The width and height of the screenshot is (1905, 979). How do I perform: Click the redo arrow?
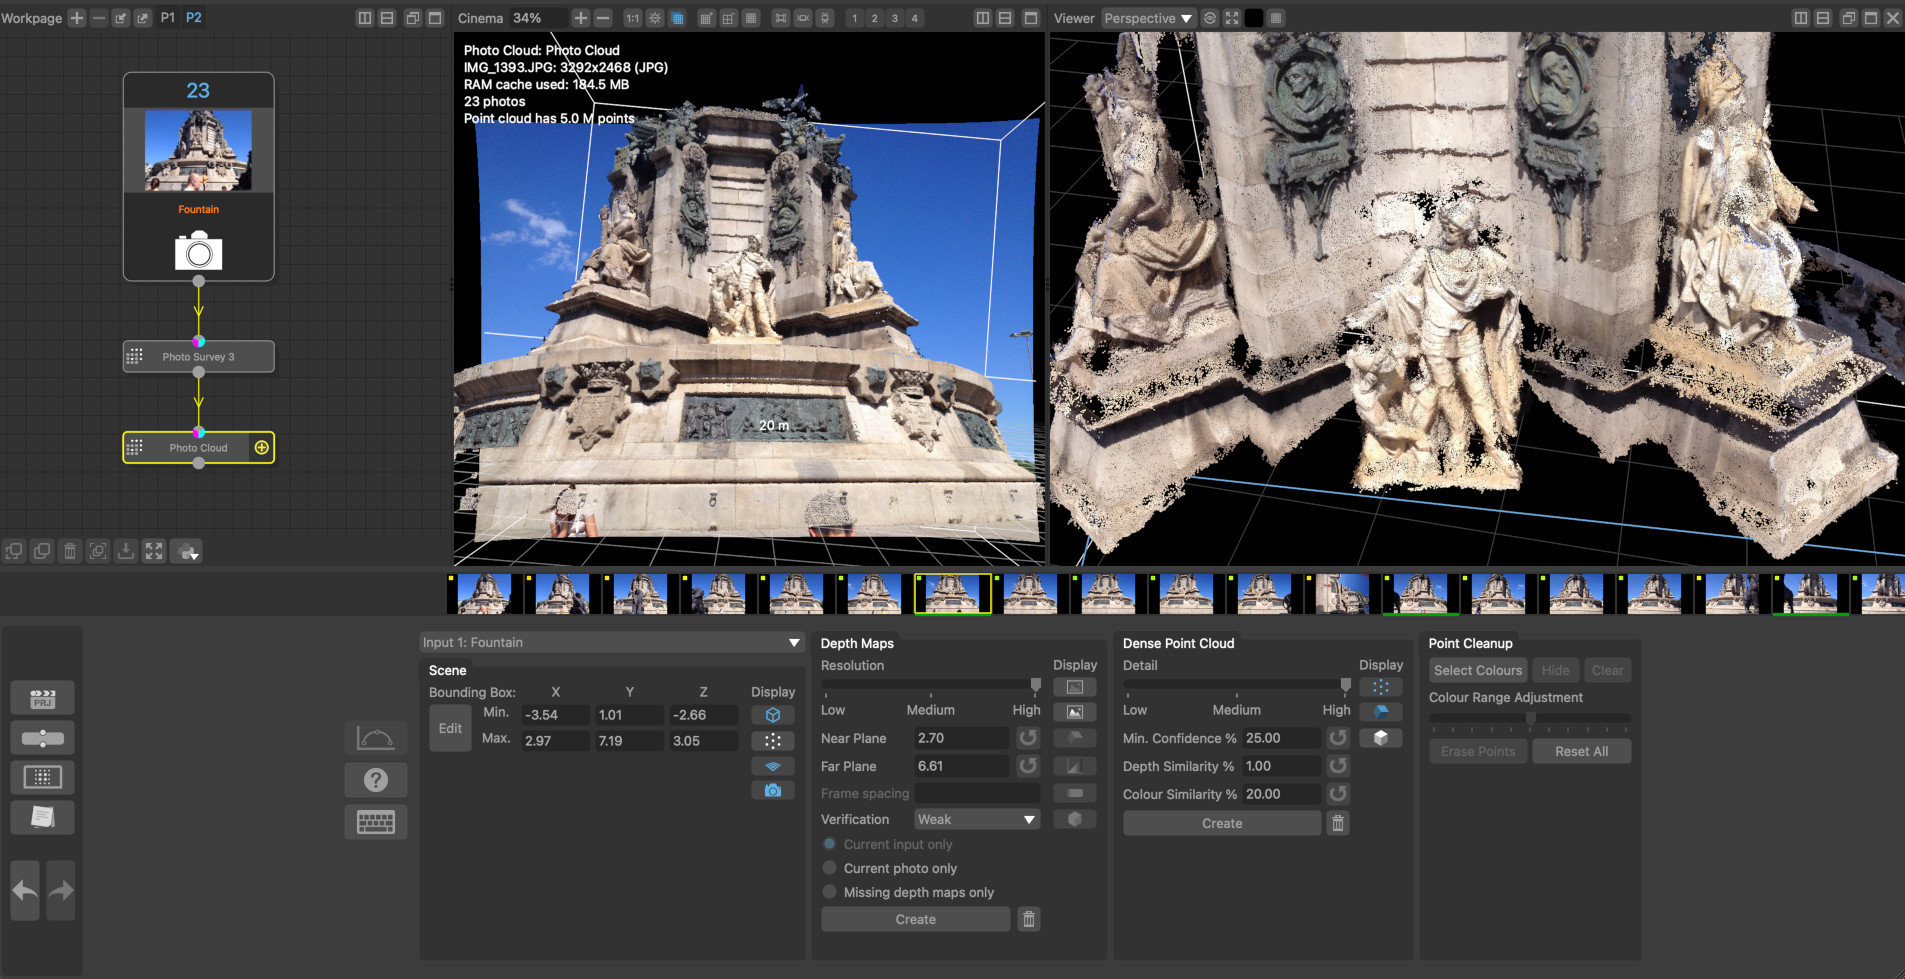(x=61, y=890)
